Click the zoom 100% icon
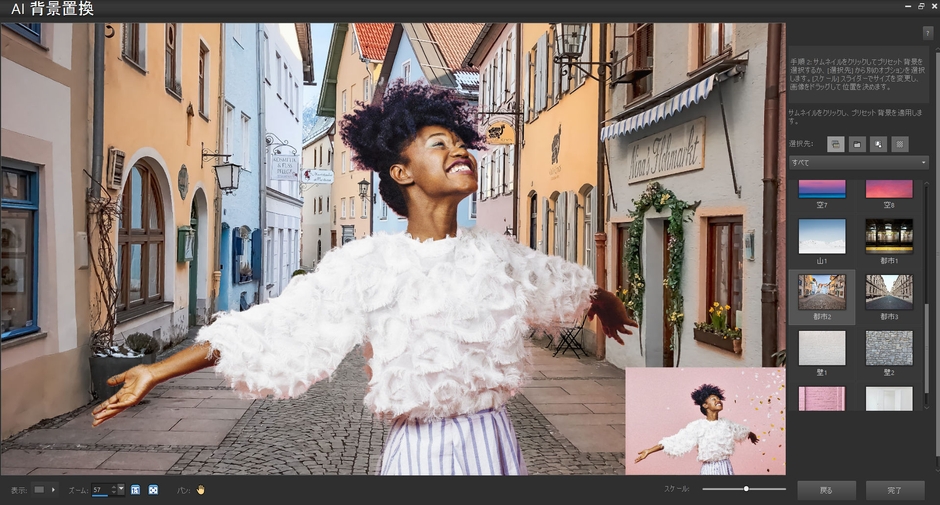The image size is (940, 505). tap(136, 490)
